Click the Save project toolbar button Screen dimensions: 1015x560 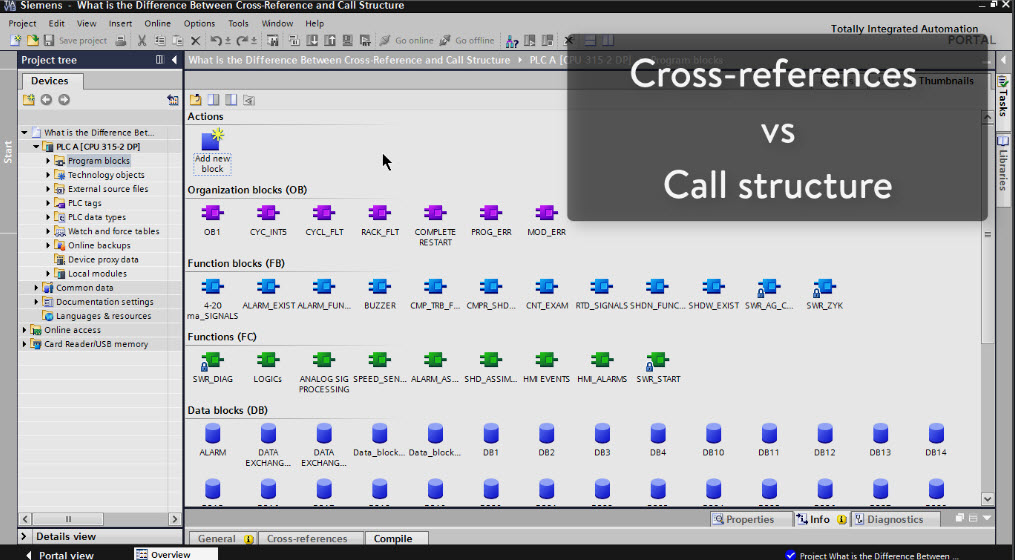(x=75, y=40)
